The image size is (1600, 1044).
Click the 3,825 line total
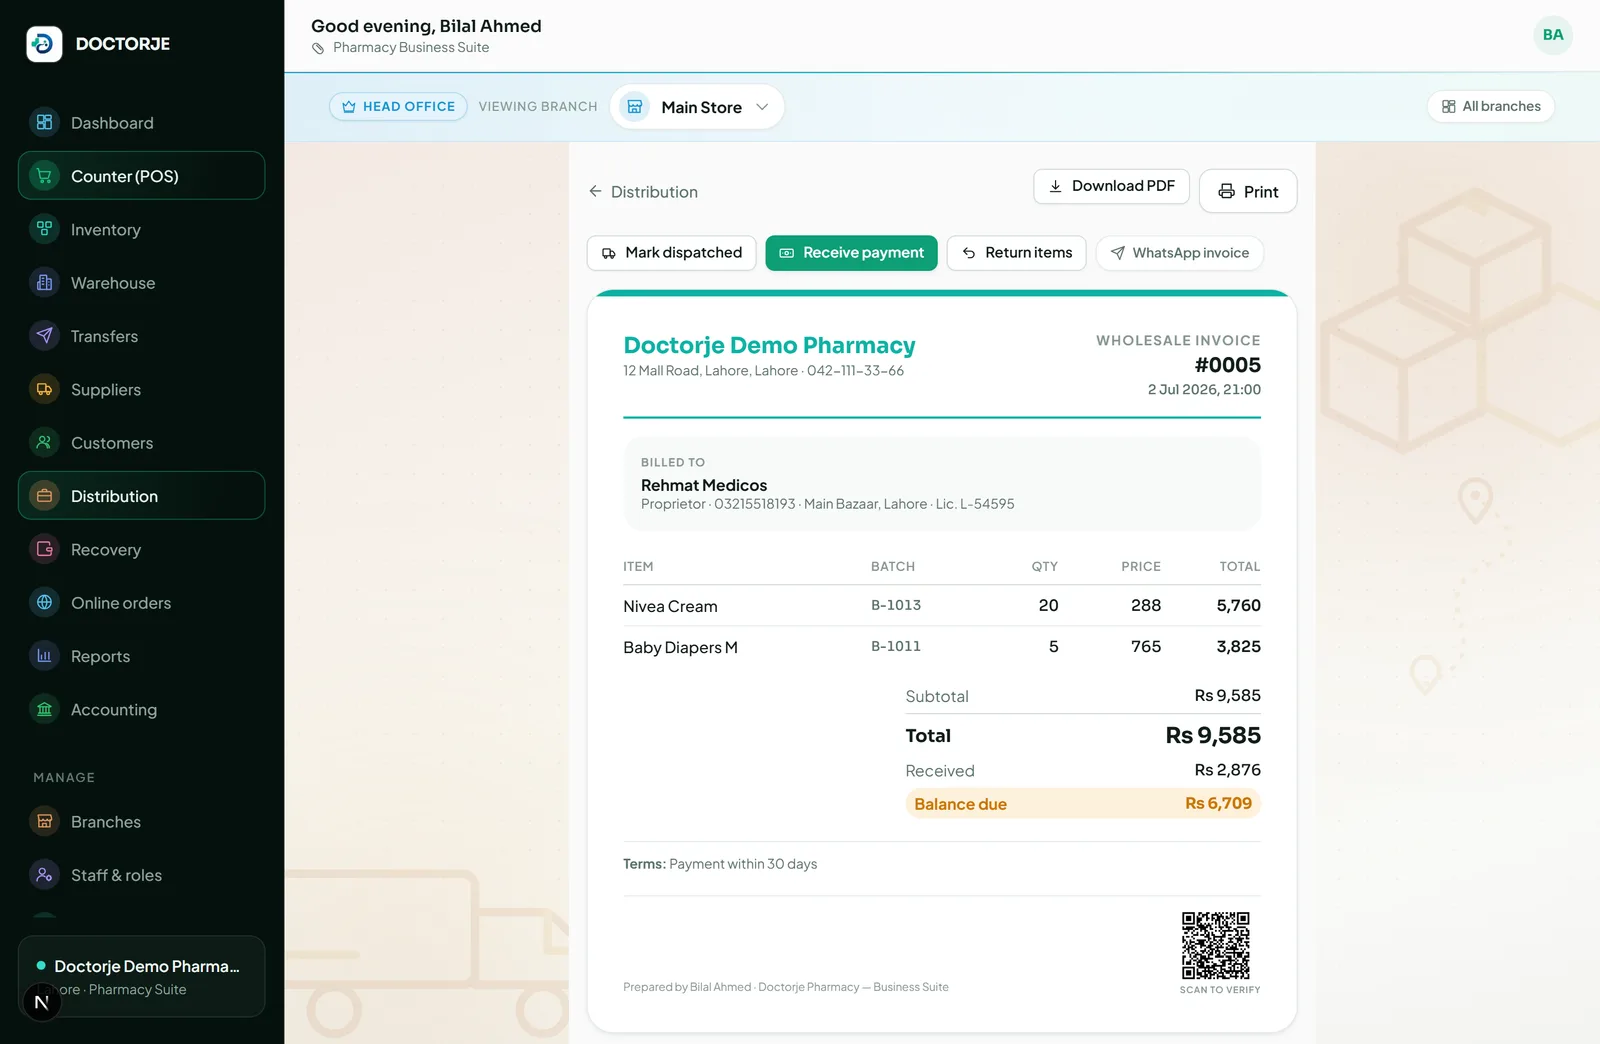coord(1239,647)
